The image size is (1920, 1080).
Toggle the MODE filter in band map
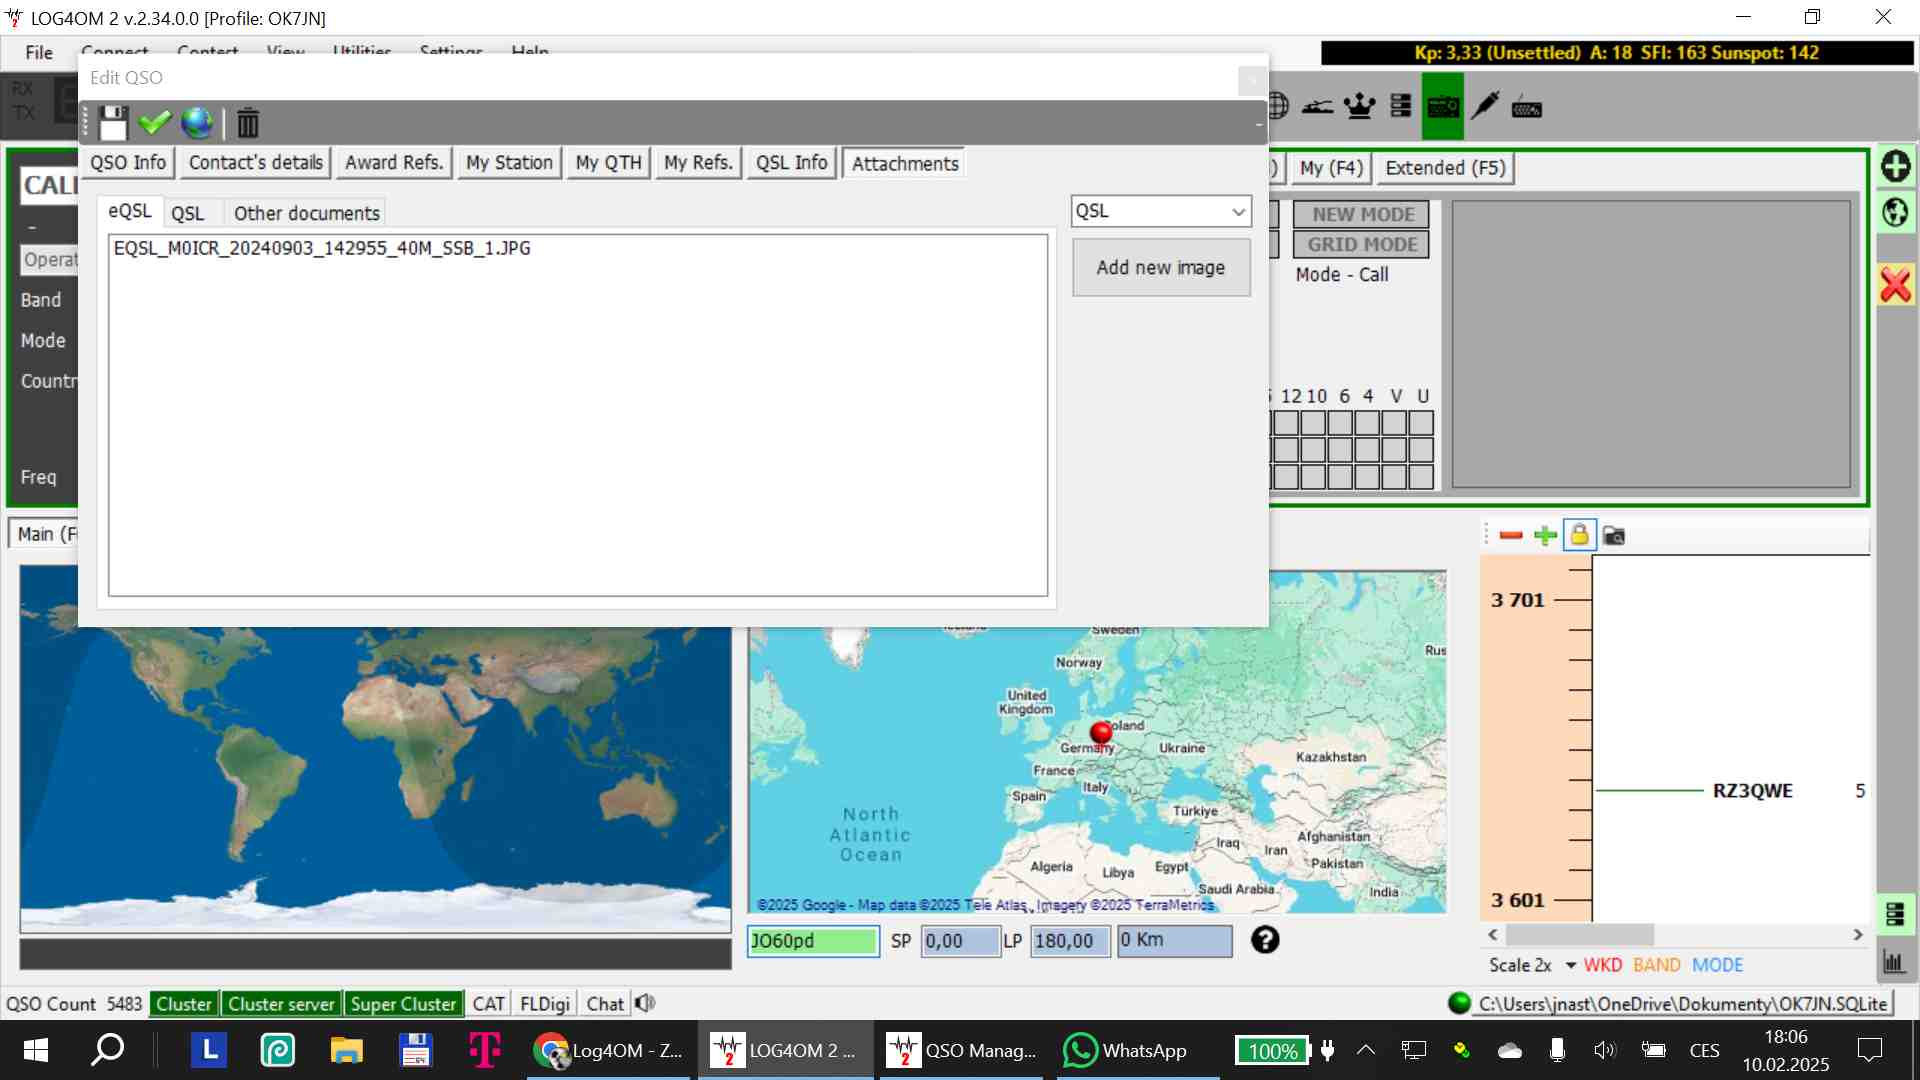click(x=1718, y=965)
